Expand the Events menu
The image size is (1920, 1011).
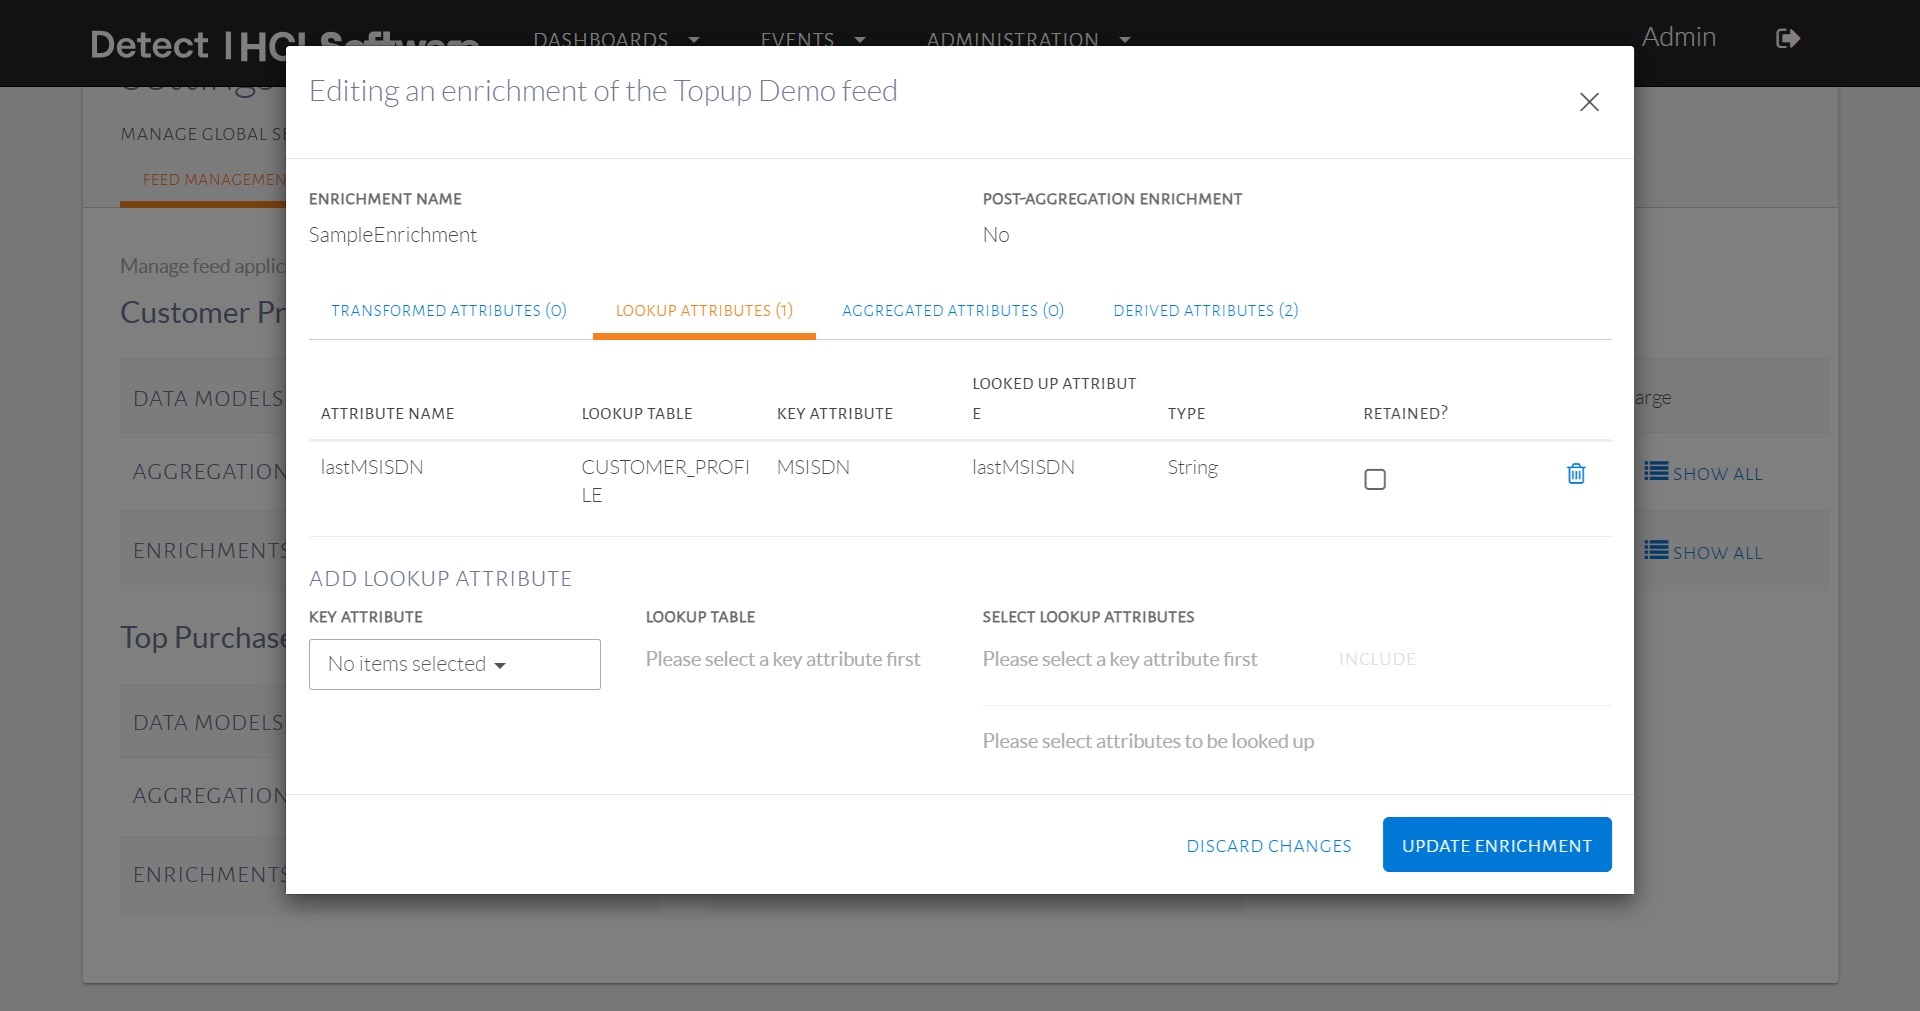[x=811, y=39]
